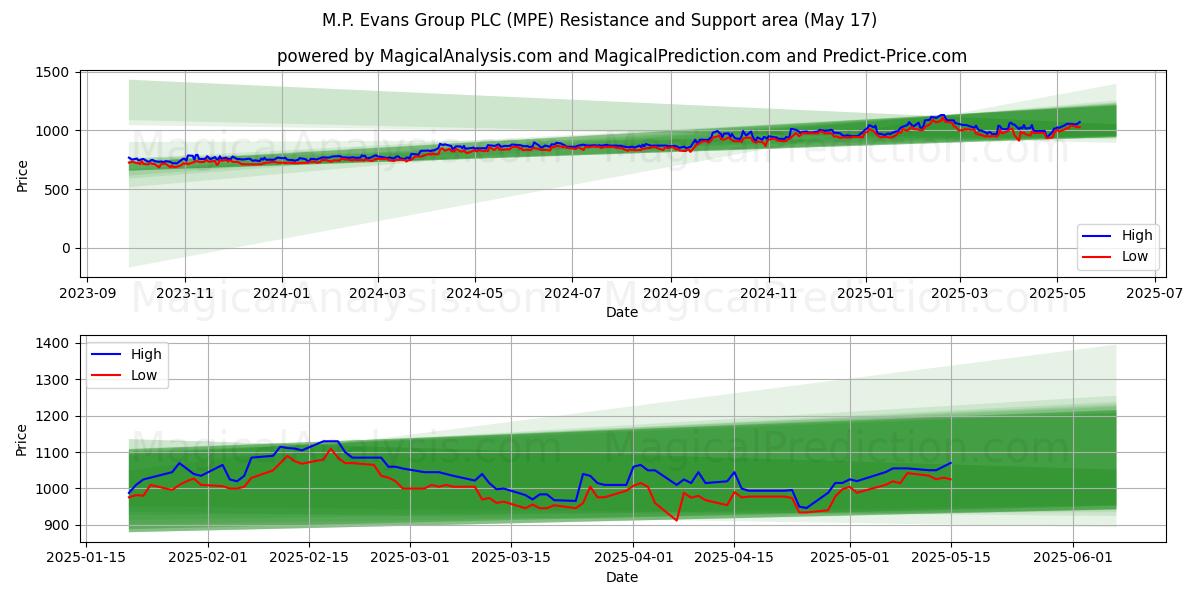The width and height of the screenshot is (1200, 600).
Task: Click the '2025-05-01' date tick
Action: pyautogui.click(x=850, y=558)
